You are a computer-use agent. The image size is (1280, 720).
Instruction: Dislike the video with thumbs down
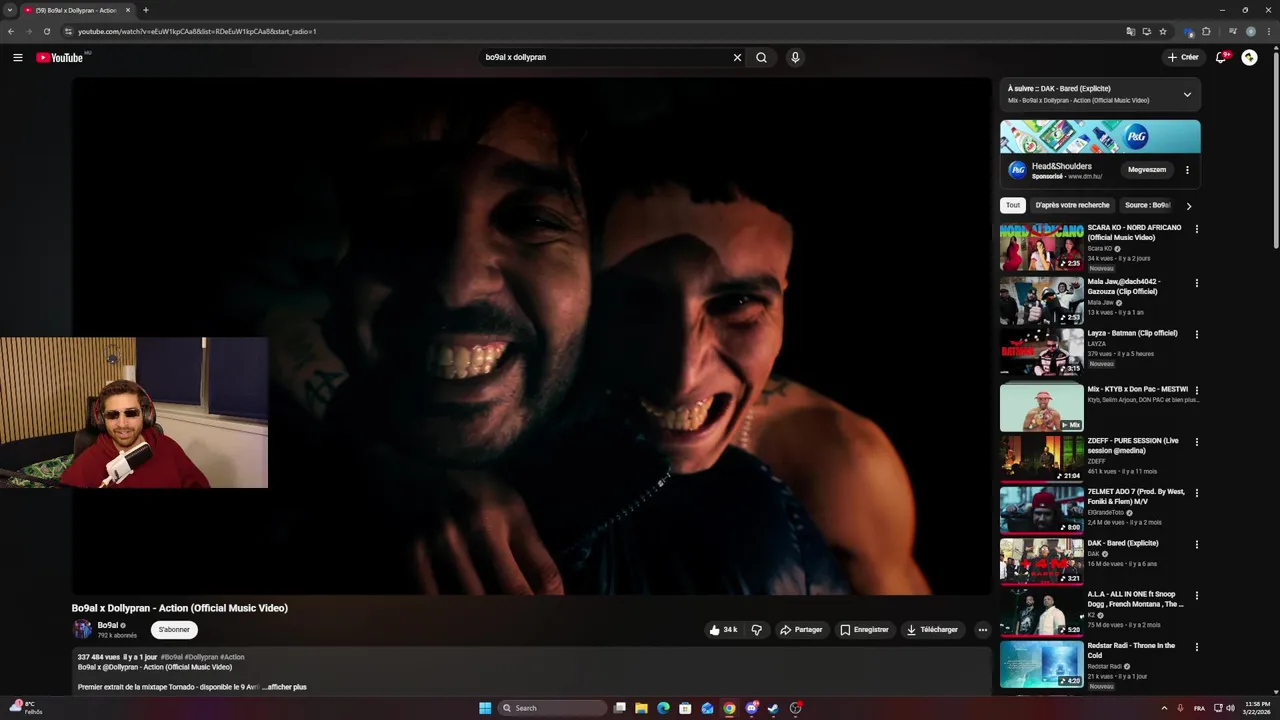pos(756,630)
